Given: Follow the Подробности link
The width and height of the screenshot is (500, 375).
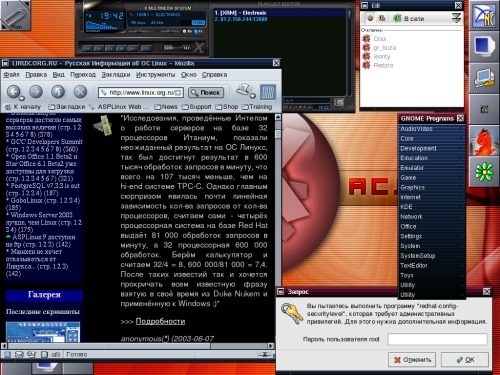Looking at the screenshot, I should pyautogui.click(x=160, y=321).
